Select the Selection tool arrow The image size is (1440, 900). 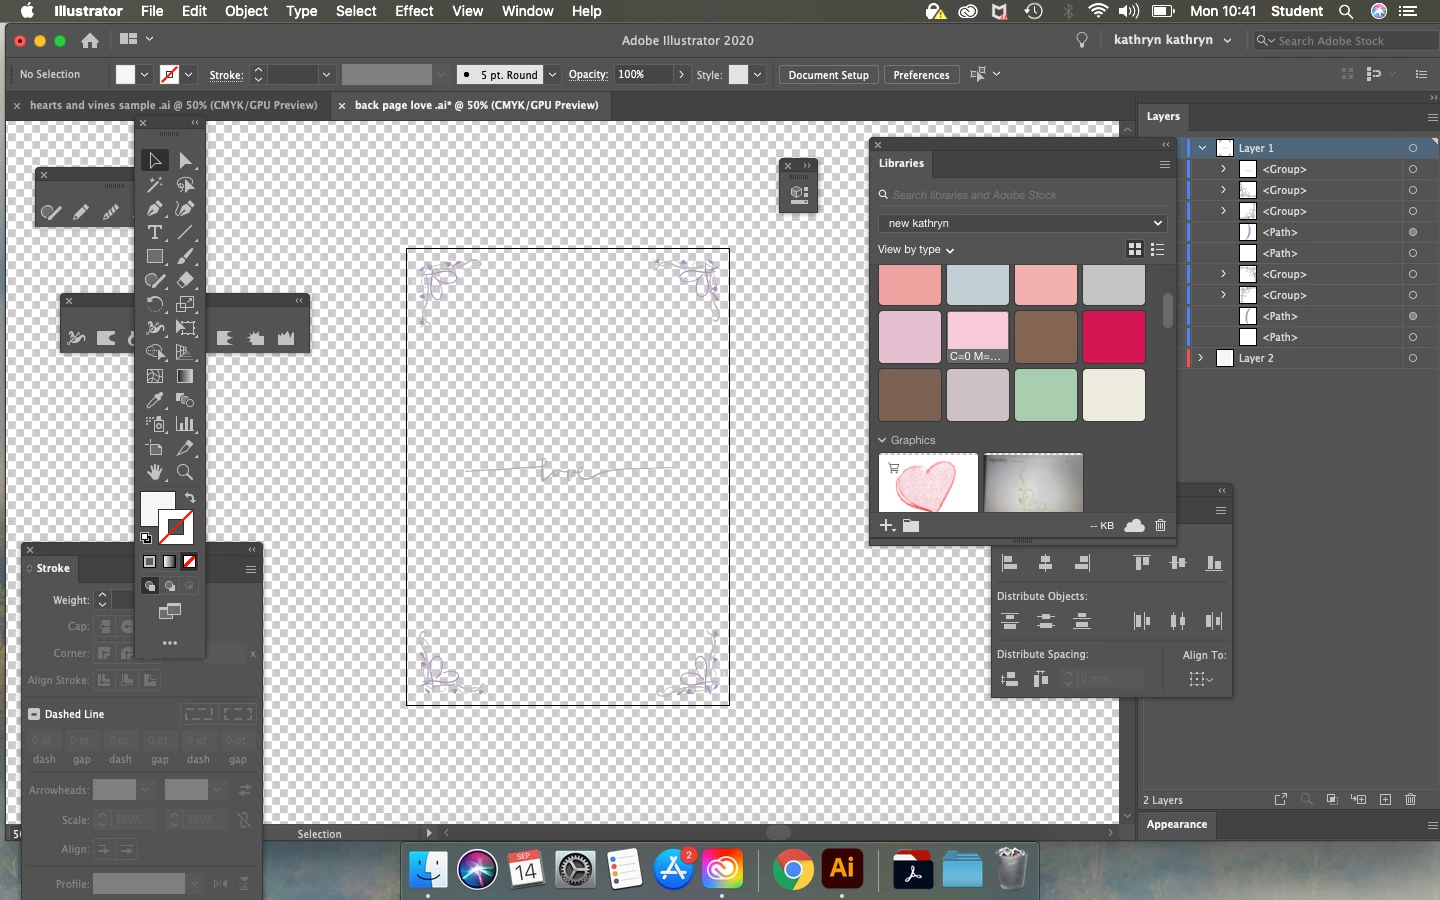(155, 160)
